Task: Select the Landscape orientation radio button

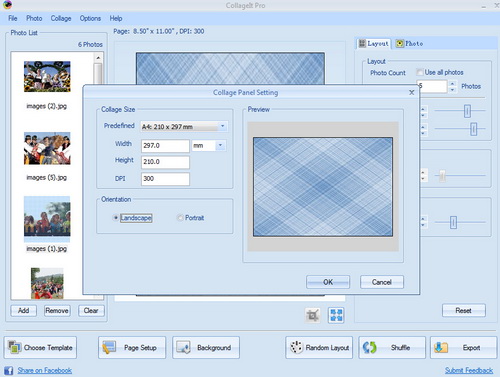Action: tap(115, 218)
